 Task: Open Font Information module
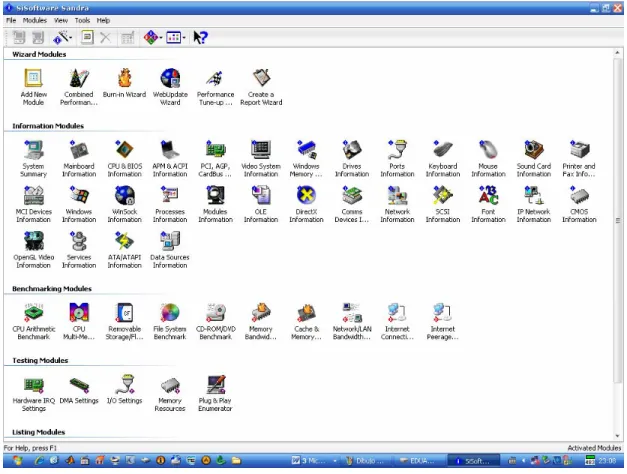click(488, 204)
